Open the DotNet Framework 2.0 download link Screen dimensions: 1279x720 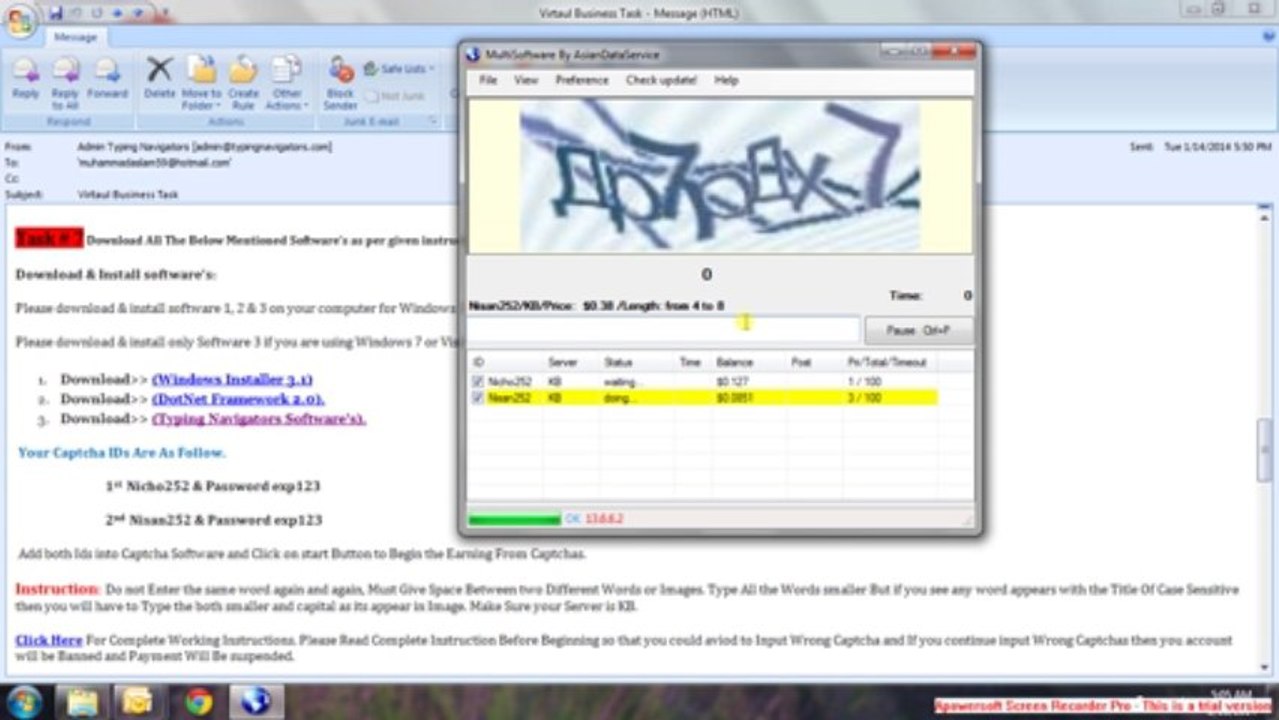point(239,399)
